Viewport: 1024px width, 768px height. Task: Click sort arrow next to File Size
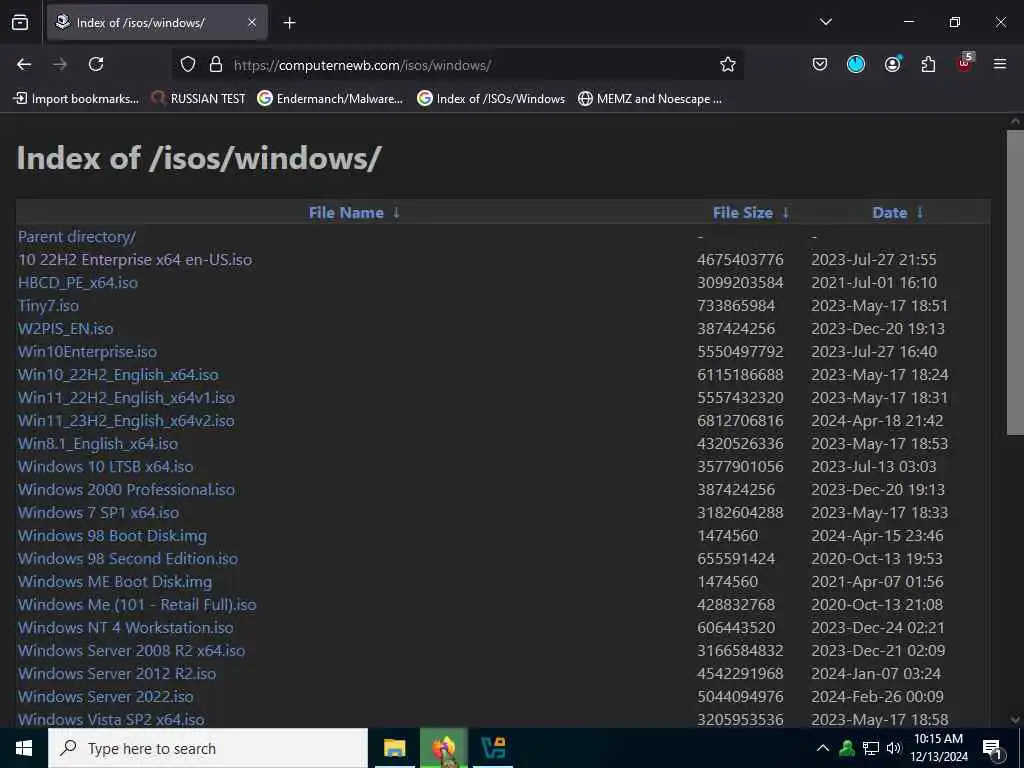786,212
